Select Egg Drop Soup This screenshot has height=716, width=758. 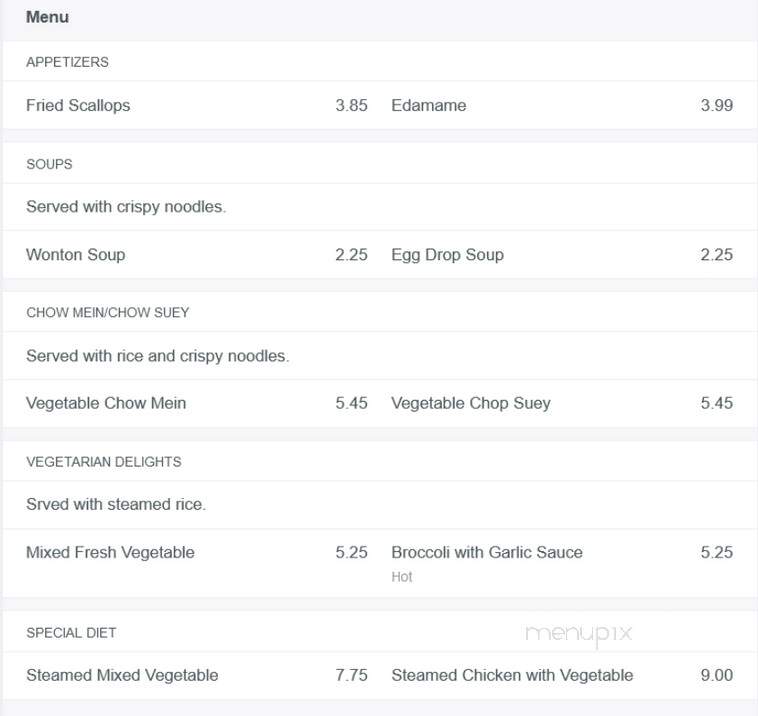[x=447, y=255]
